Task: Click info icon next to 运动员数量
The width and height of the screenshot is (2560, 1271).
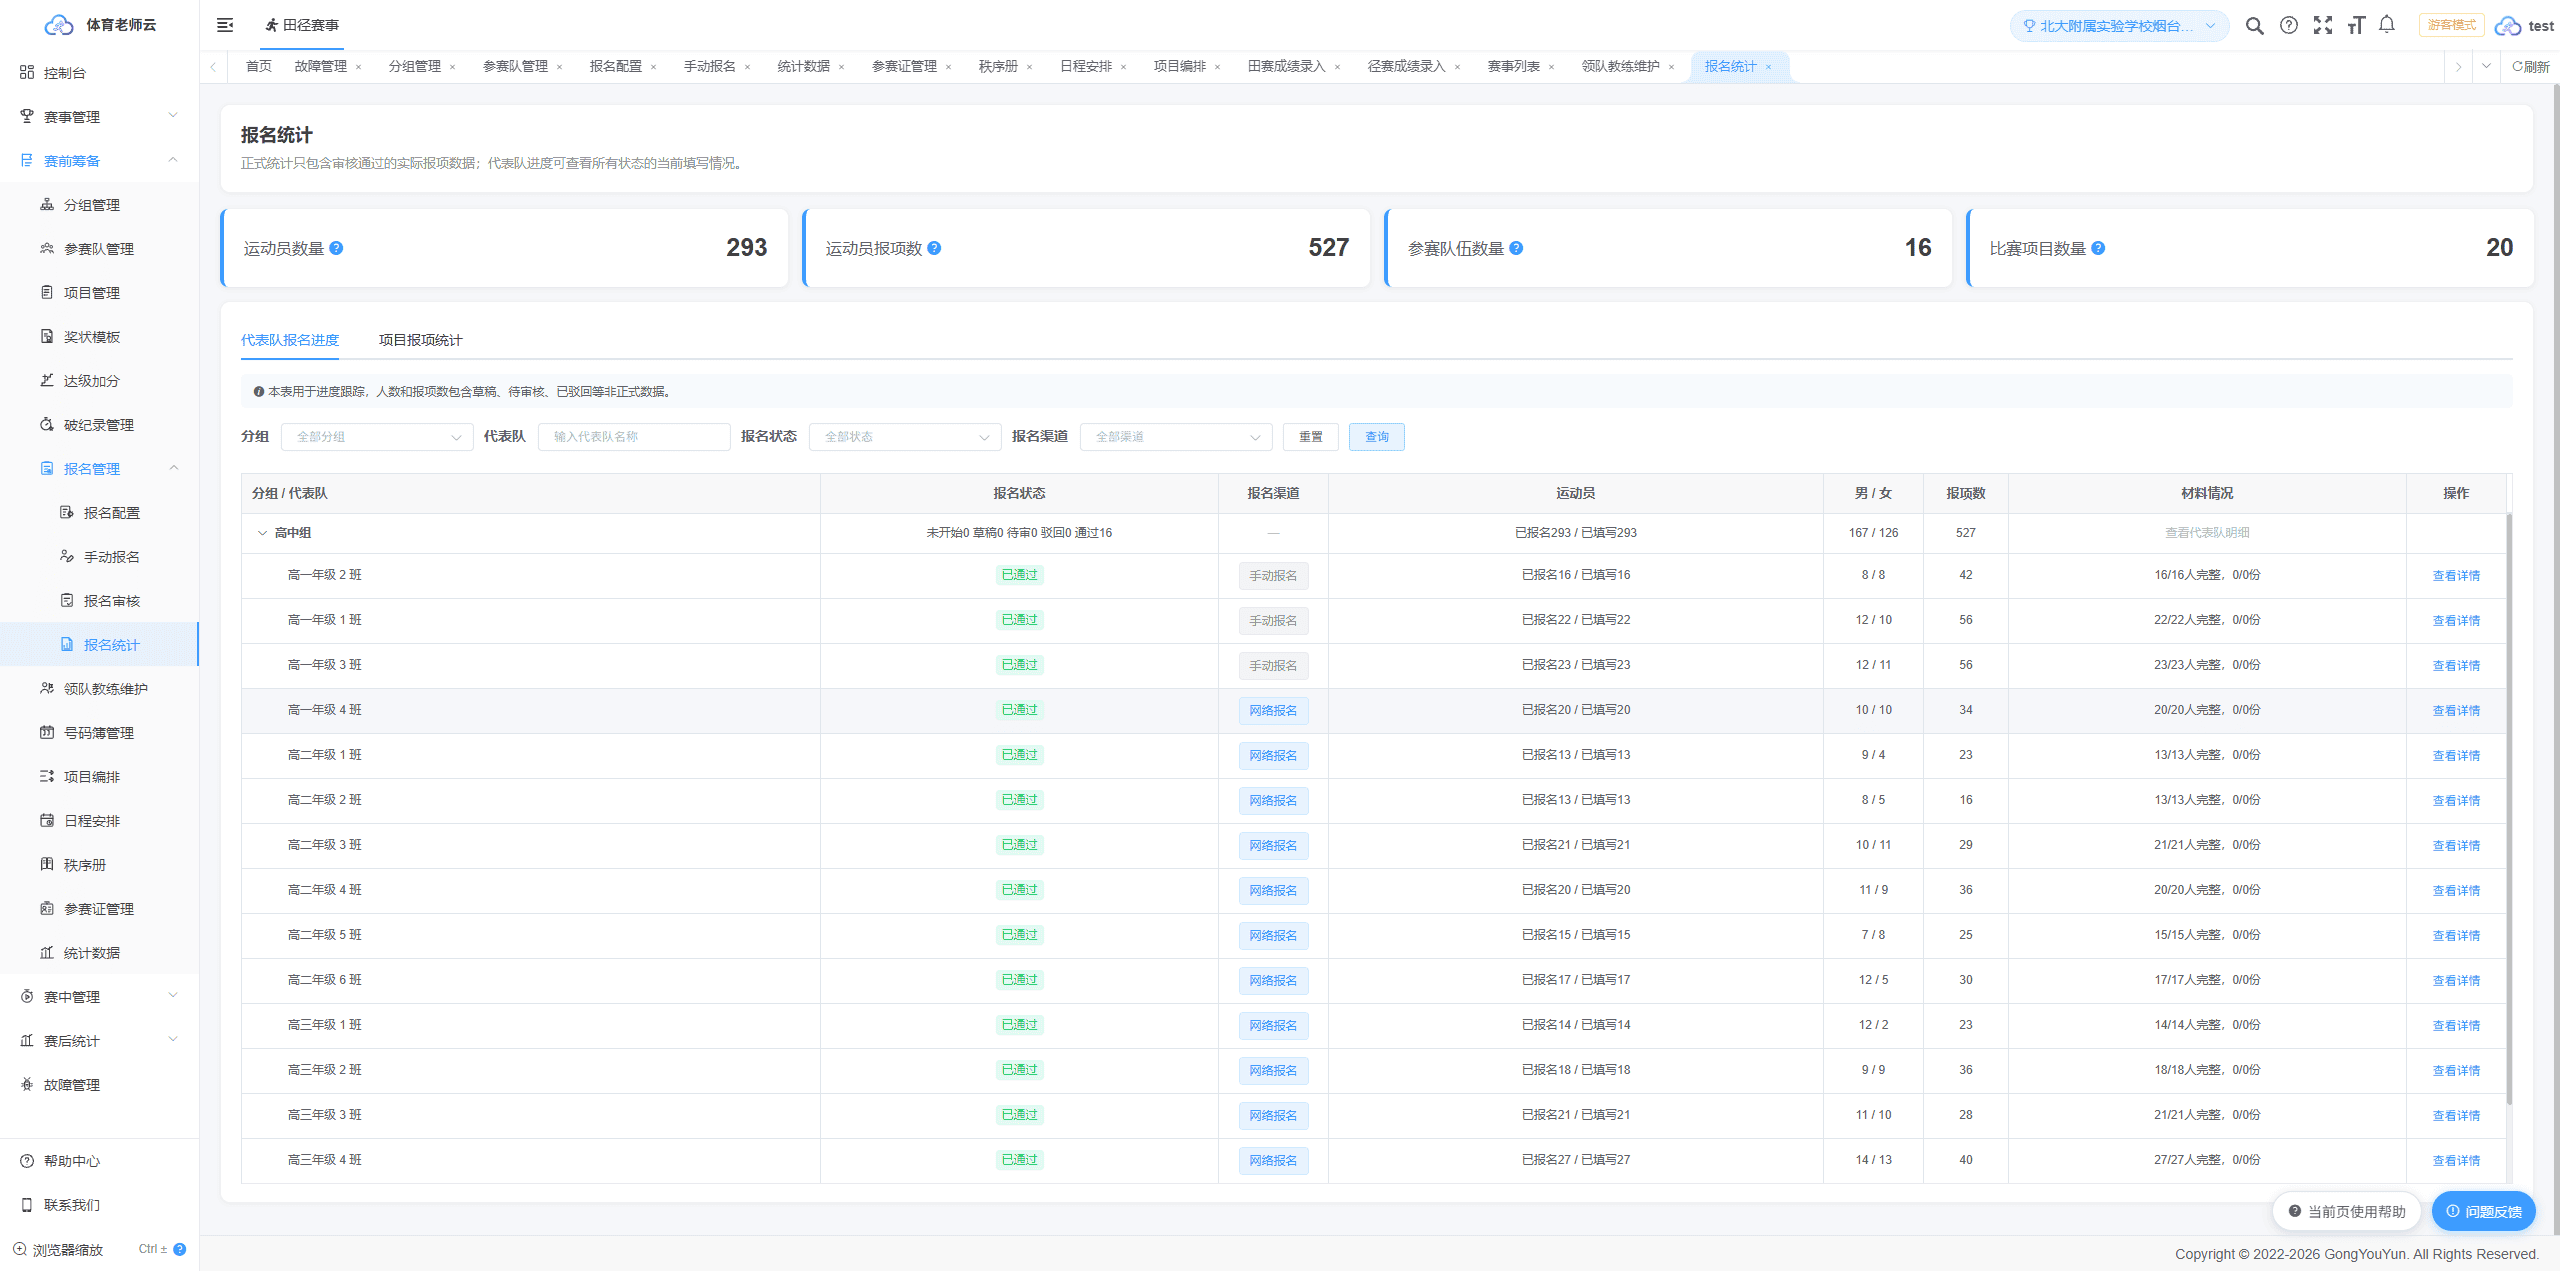Action: [x=336, y=248]
